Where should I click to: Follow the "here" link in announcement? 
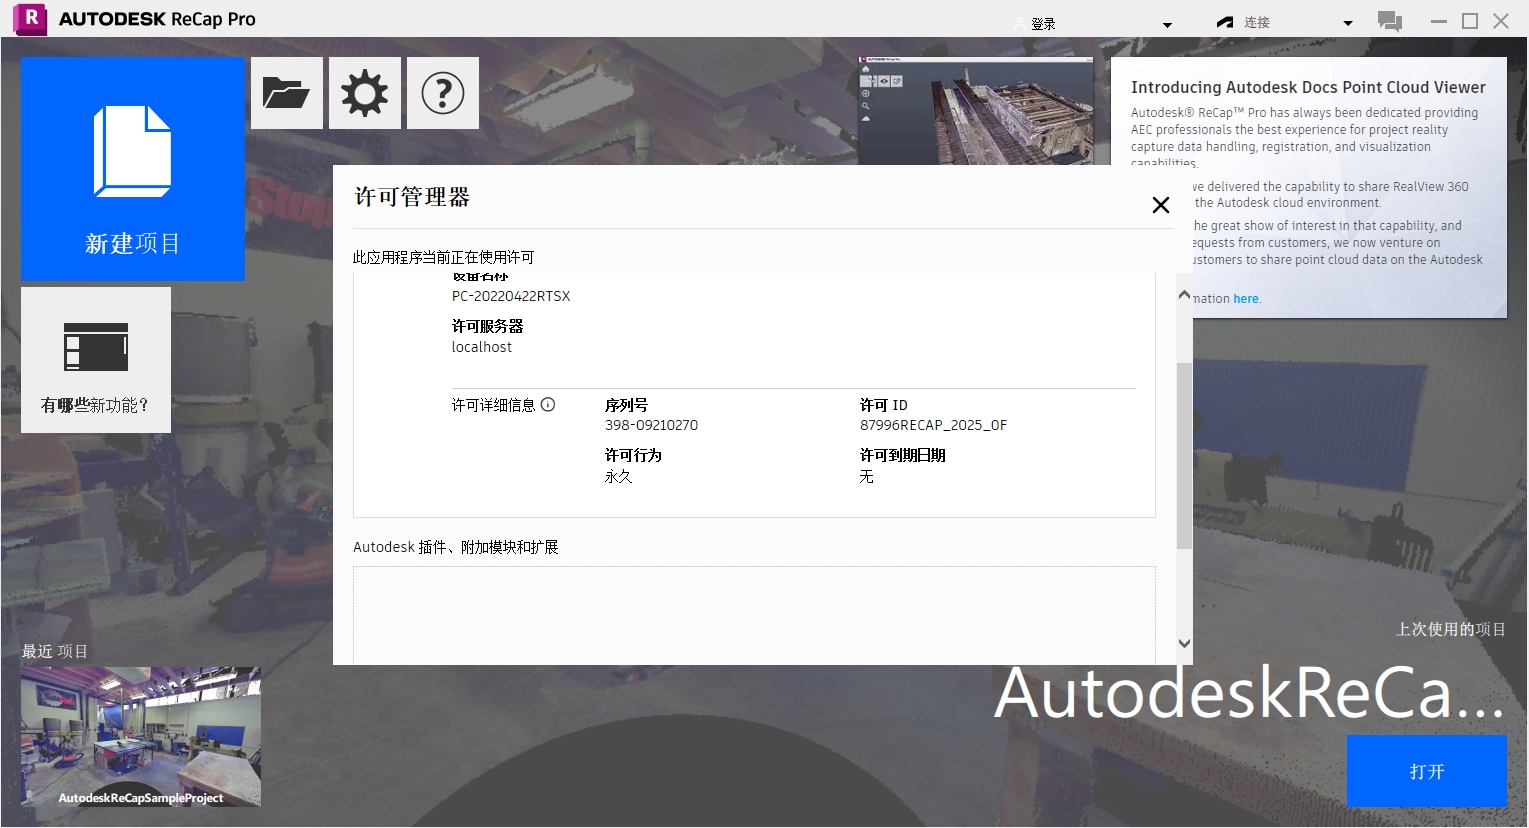click(1245, 299)
